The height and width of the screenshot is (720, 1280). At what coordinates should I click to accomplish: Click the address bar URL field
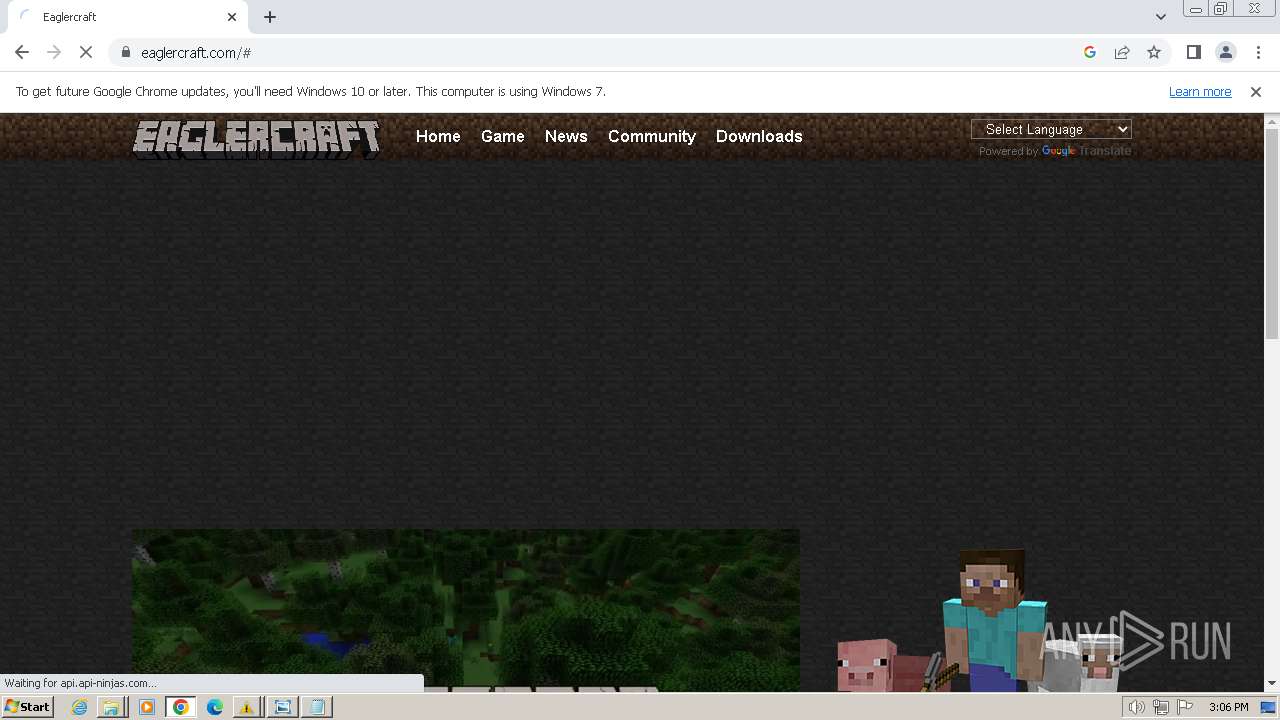pos(600,52)
